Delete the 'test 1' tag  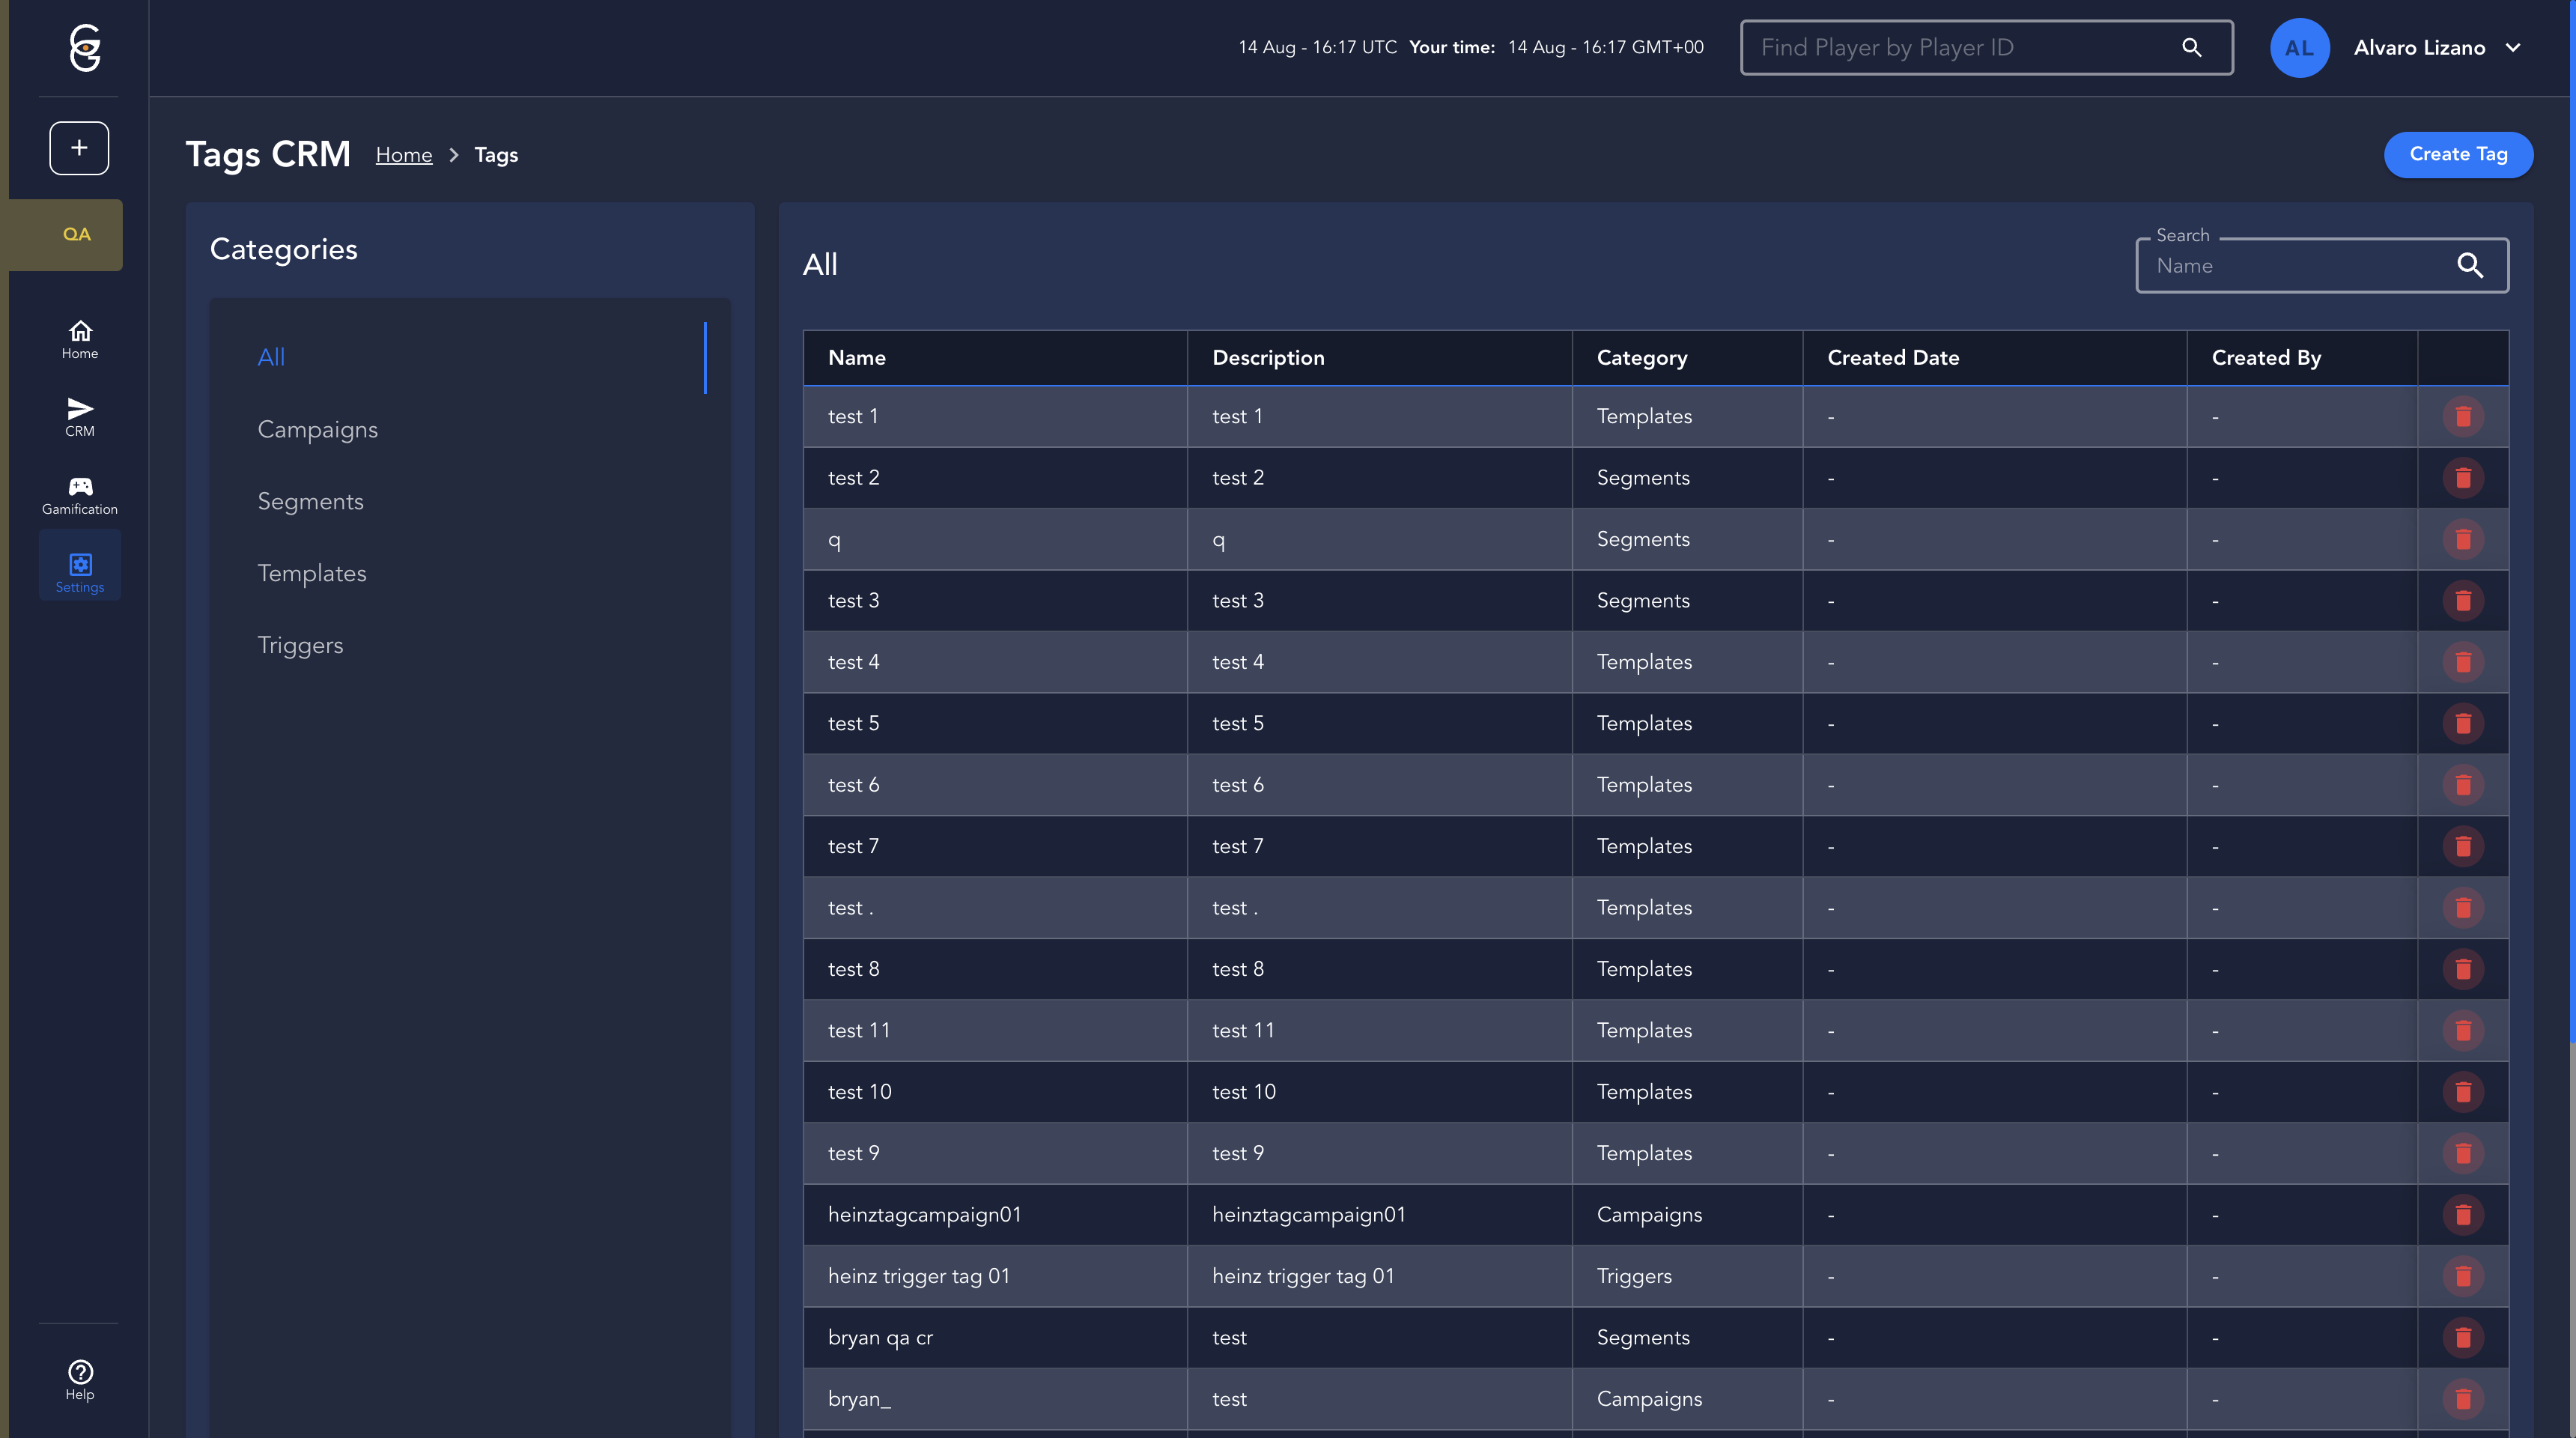(x=2462, y=416)
